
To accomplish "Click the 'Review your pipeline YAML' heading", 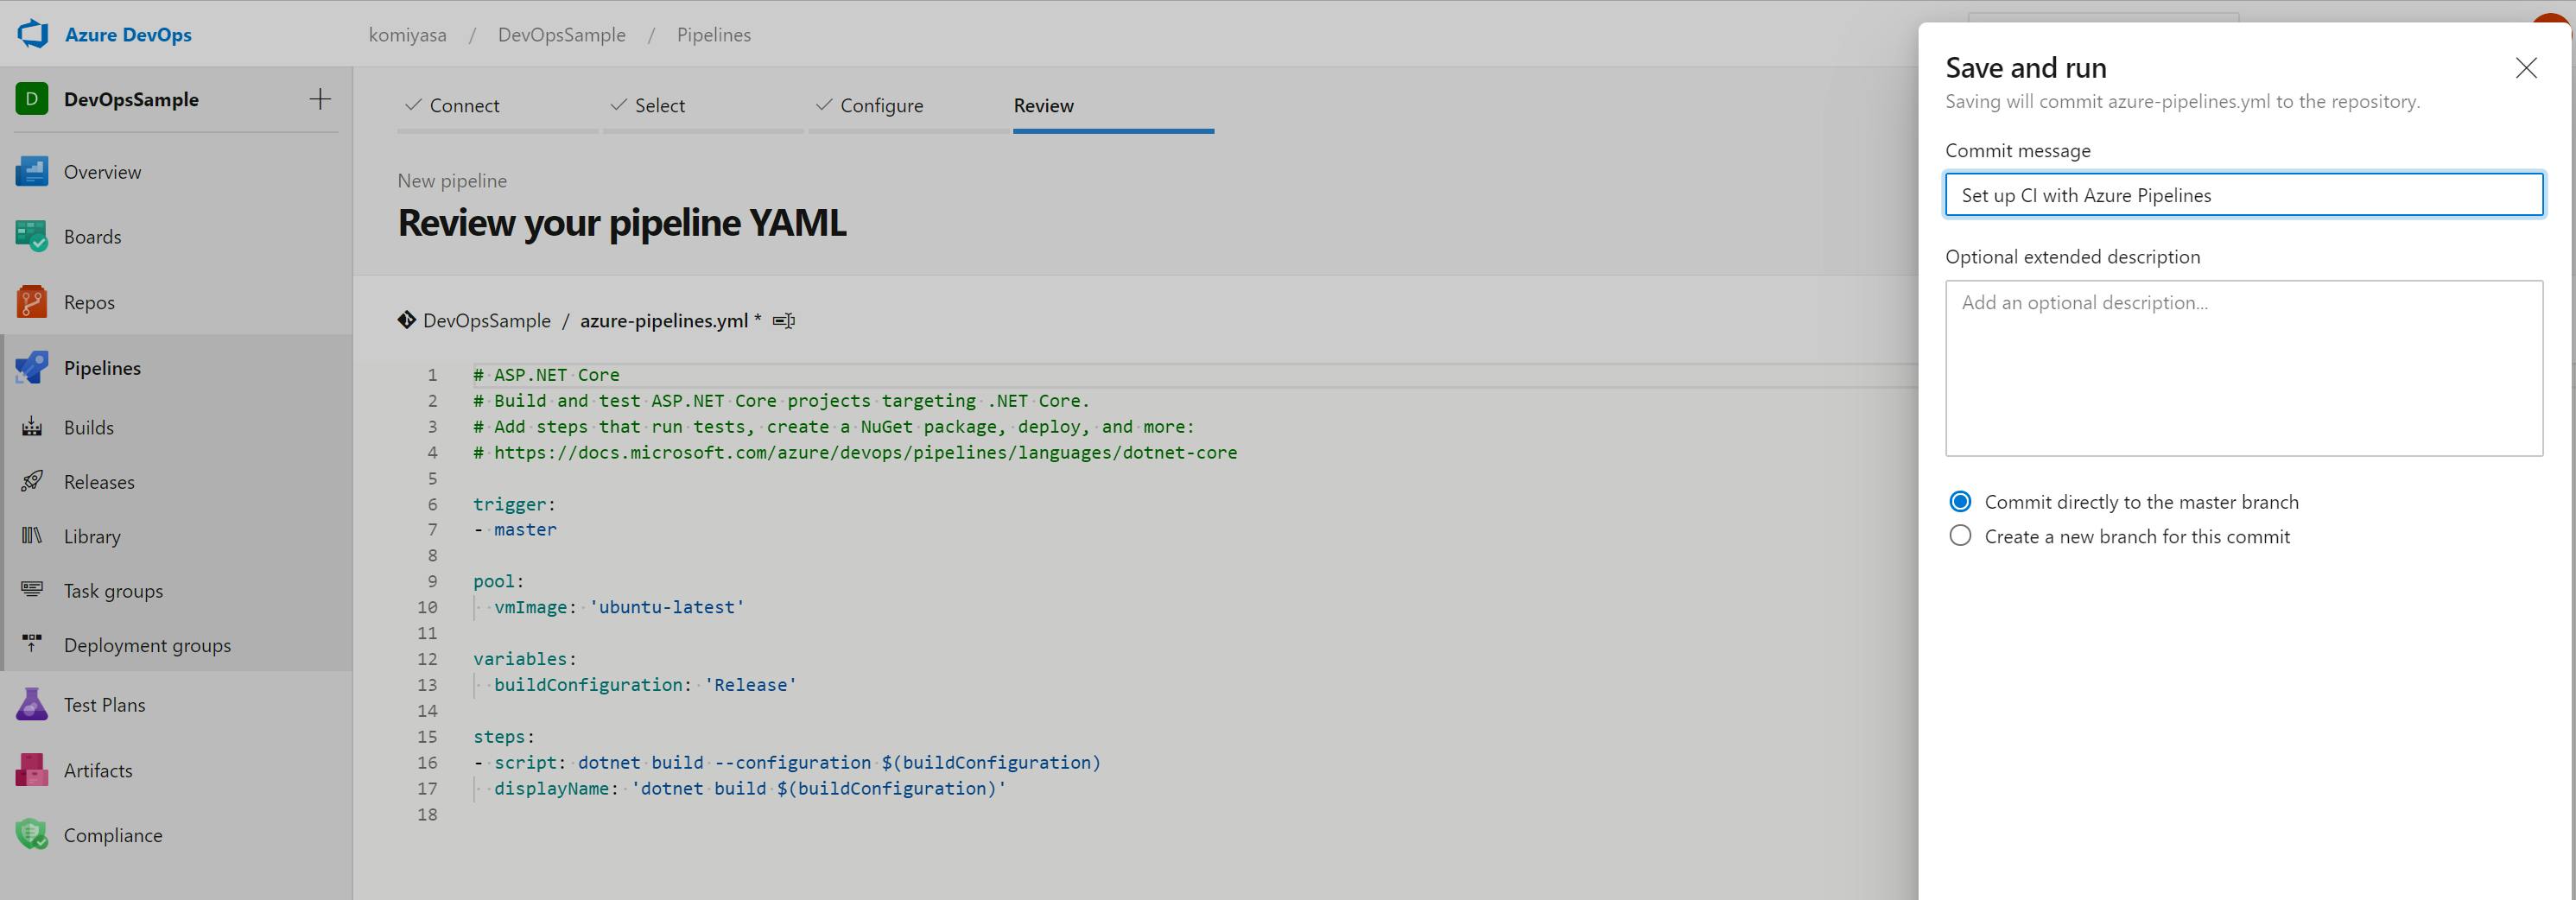I will pyautogui.click(x=622, y=222).
